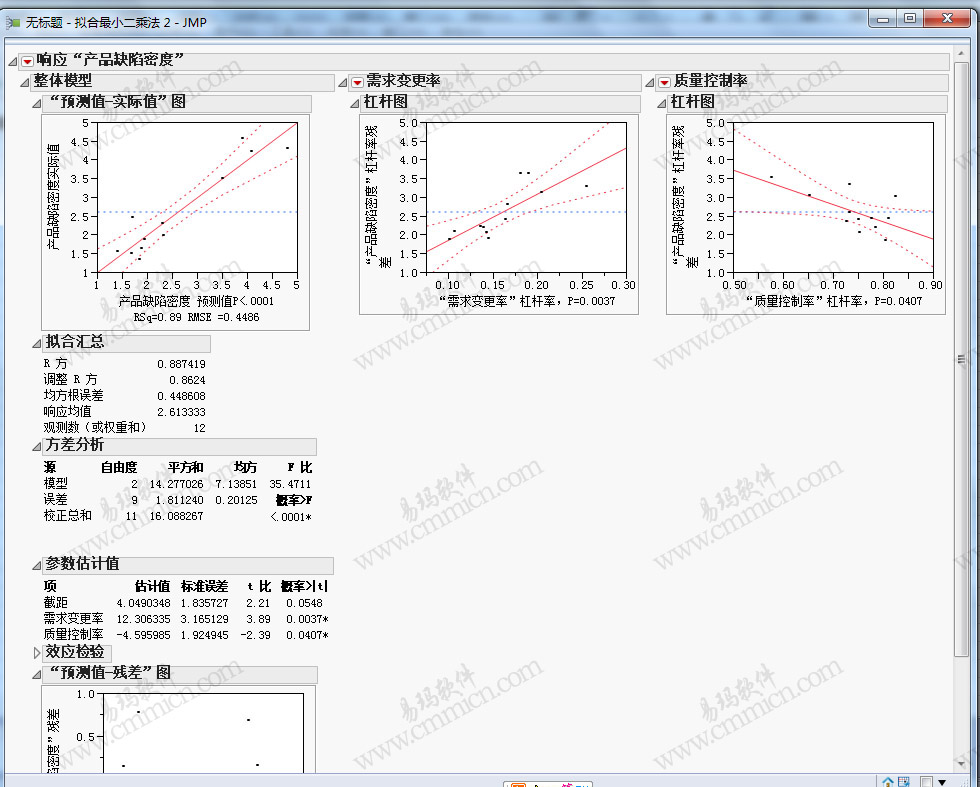Open red triangle menu for 需求变更率
The height and width of the screenshot is (787, 980).
coord(357,82)
